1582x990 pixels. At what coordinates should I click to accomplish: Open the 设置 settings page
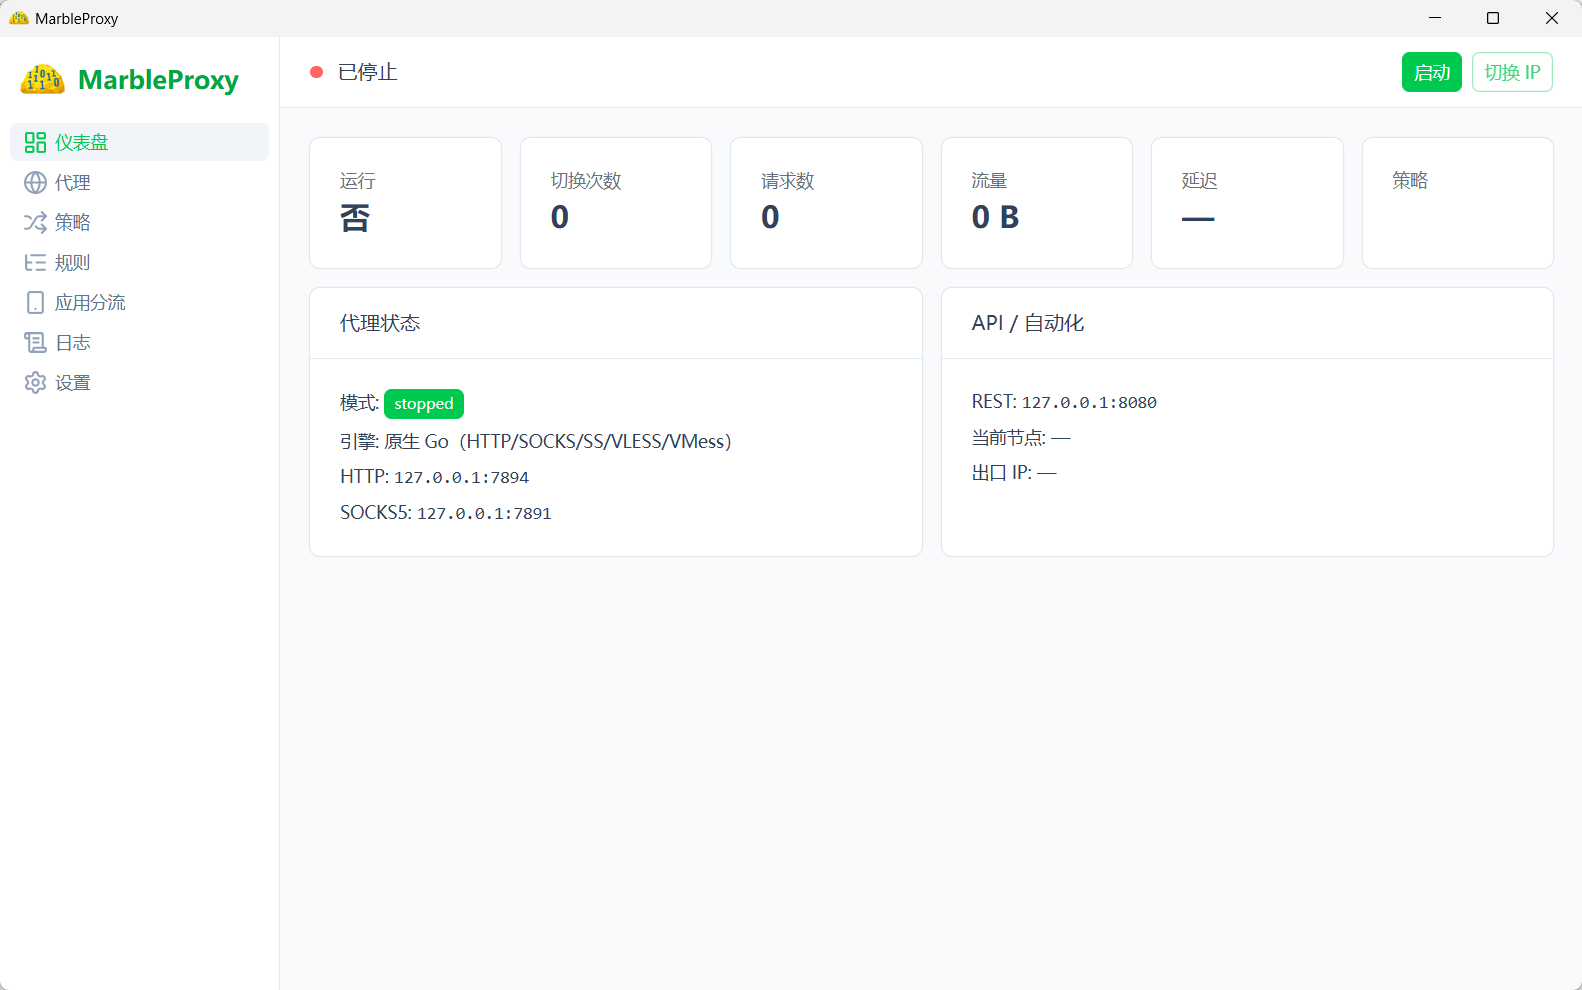(x=139, y=382)
